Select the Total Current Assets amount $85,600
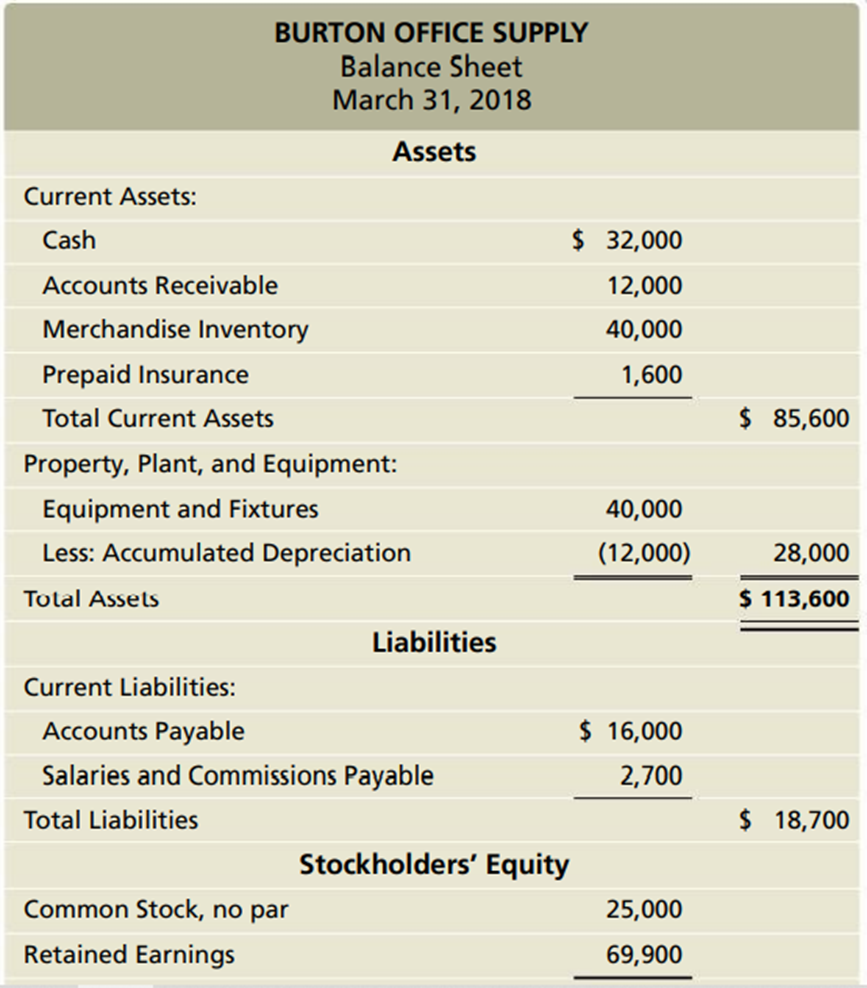Image resolution: width=867 pixels, height=988 pixels. tap(795, 418)
